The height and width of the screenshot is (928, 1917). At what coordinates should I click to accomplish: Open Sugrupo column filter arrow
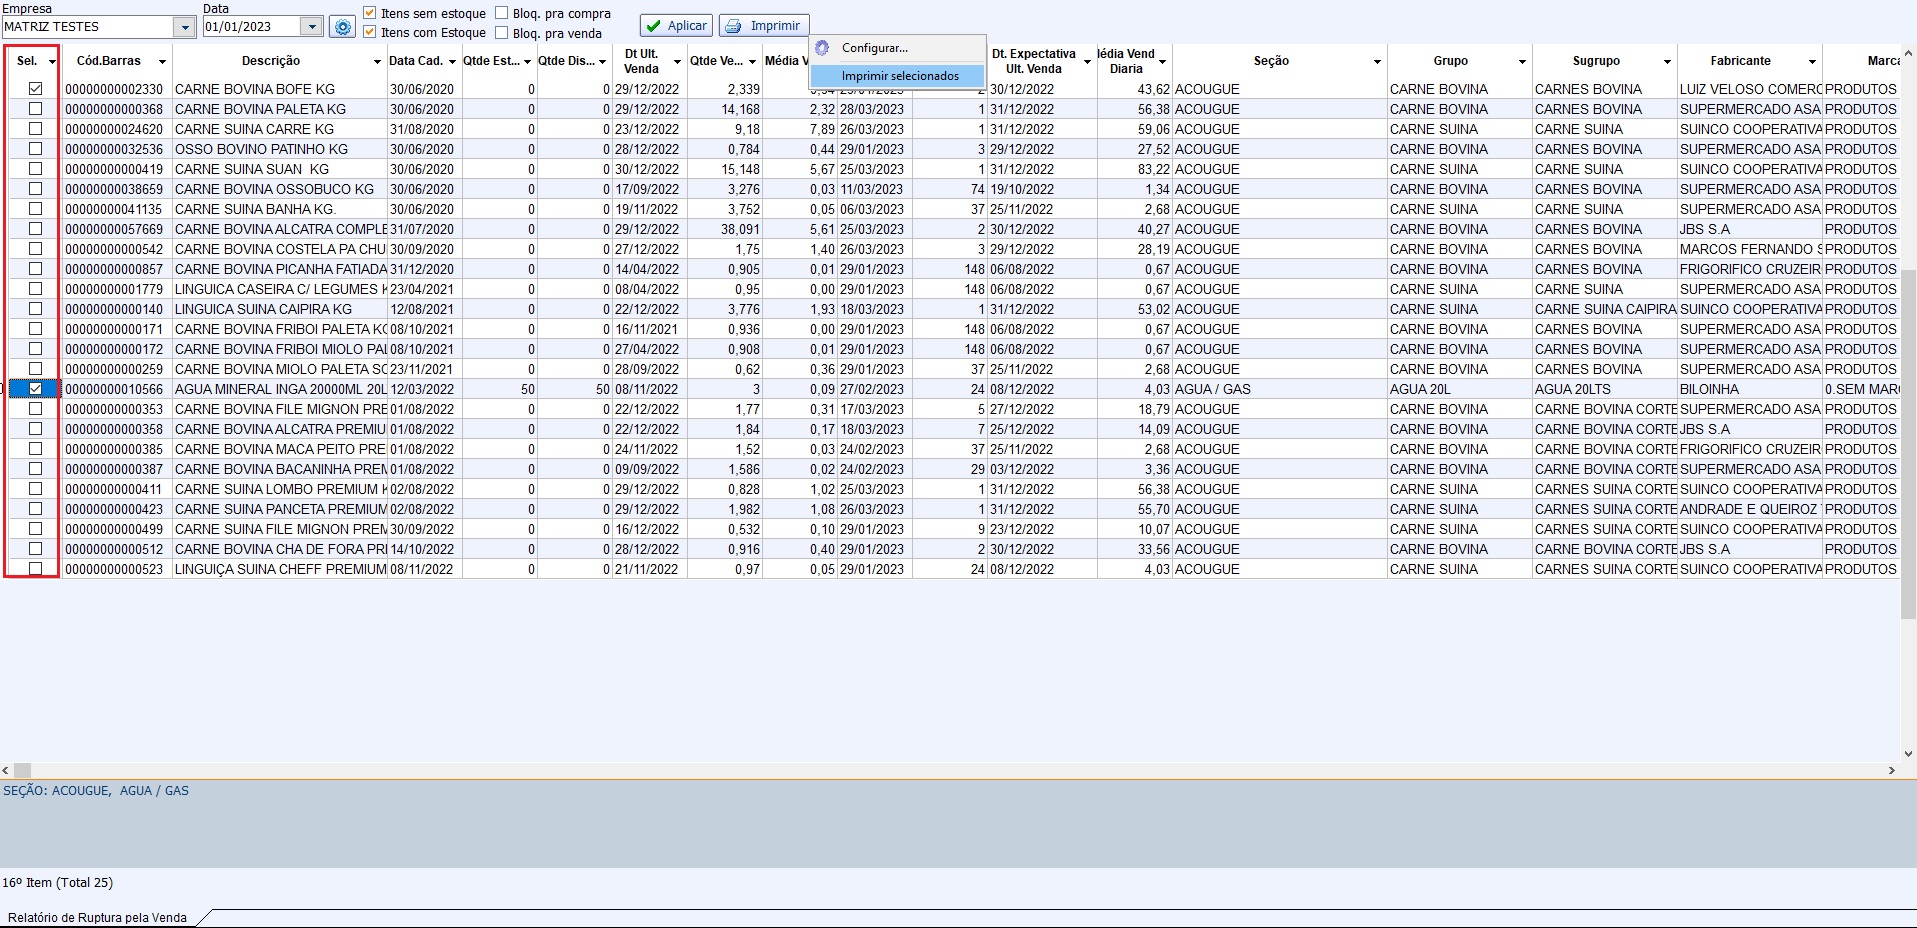point(1667,62)
